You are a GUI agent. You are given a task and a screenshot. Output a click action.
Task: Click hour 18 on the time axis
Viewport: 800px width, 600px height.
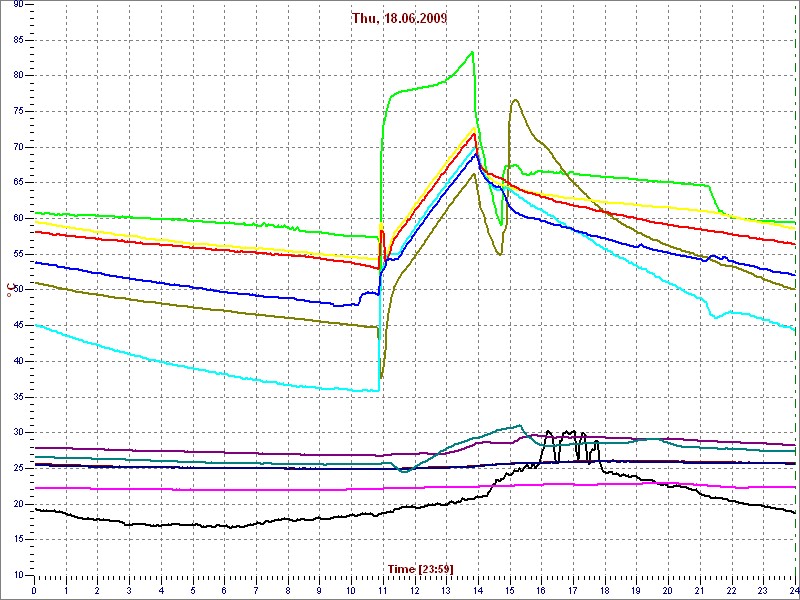605,590
